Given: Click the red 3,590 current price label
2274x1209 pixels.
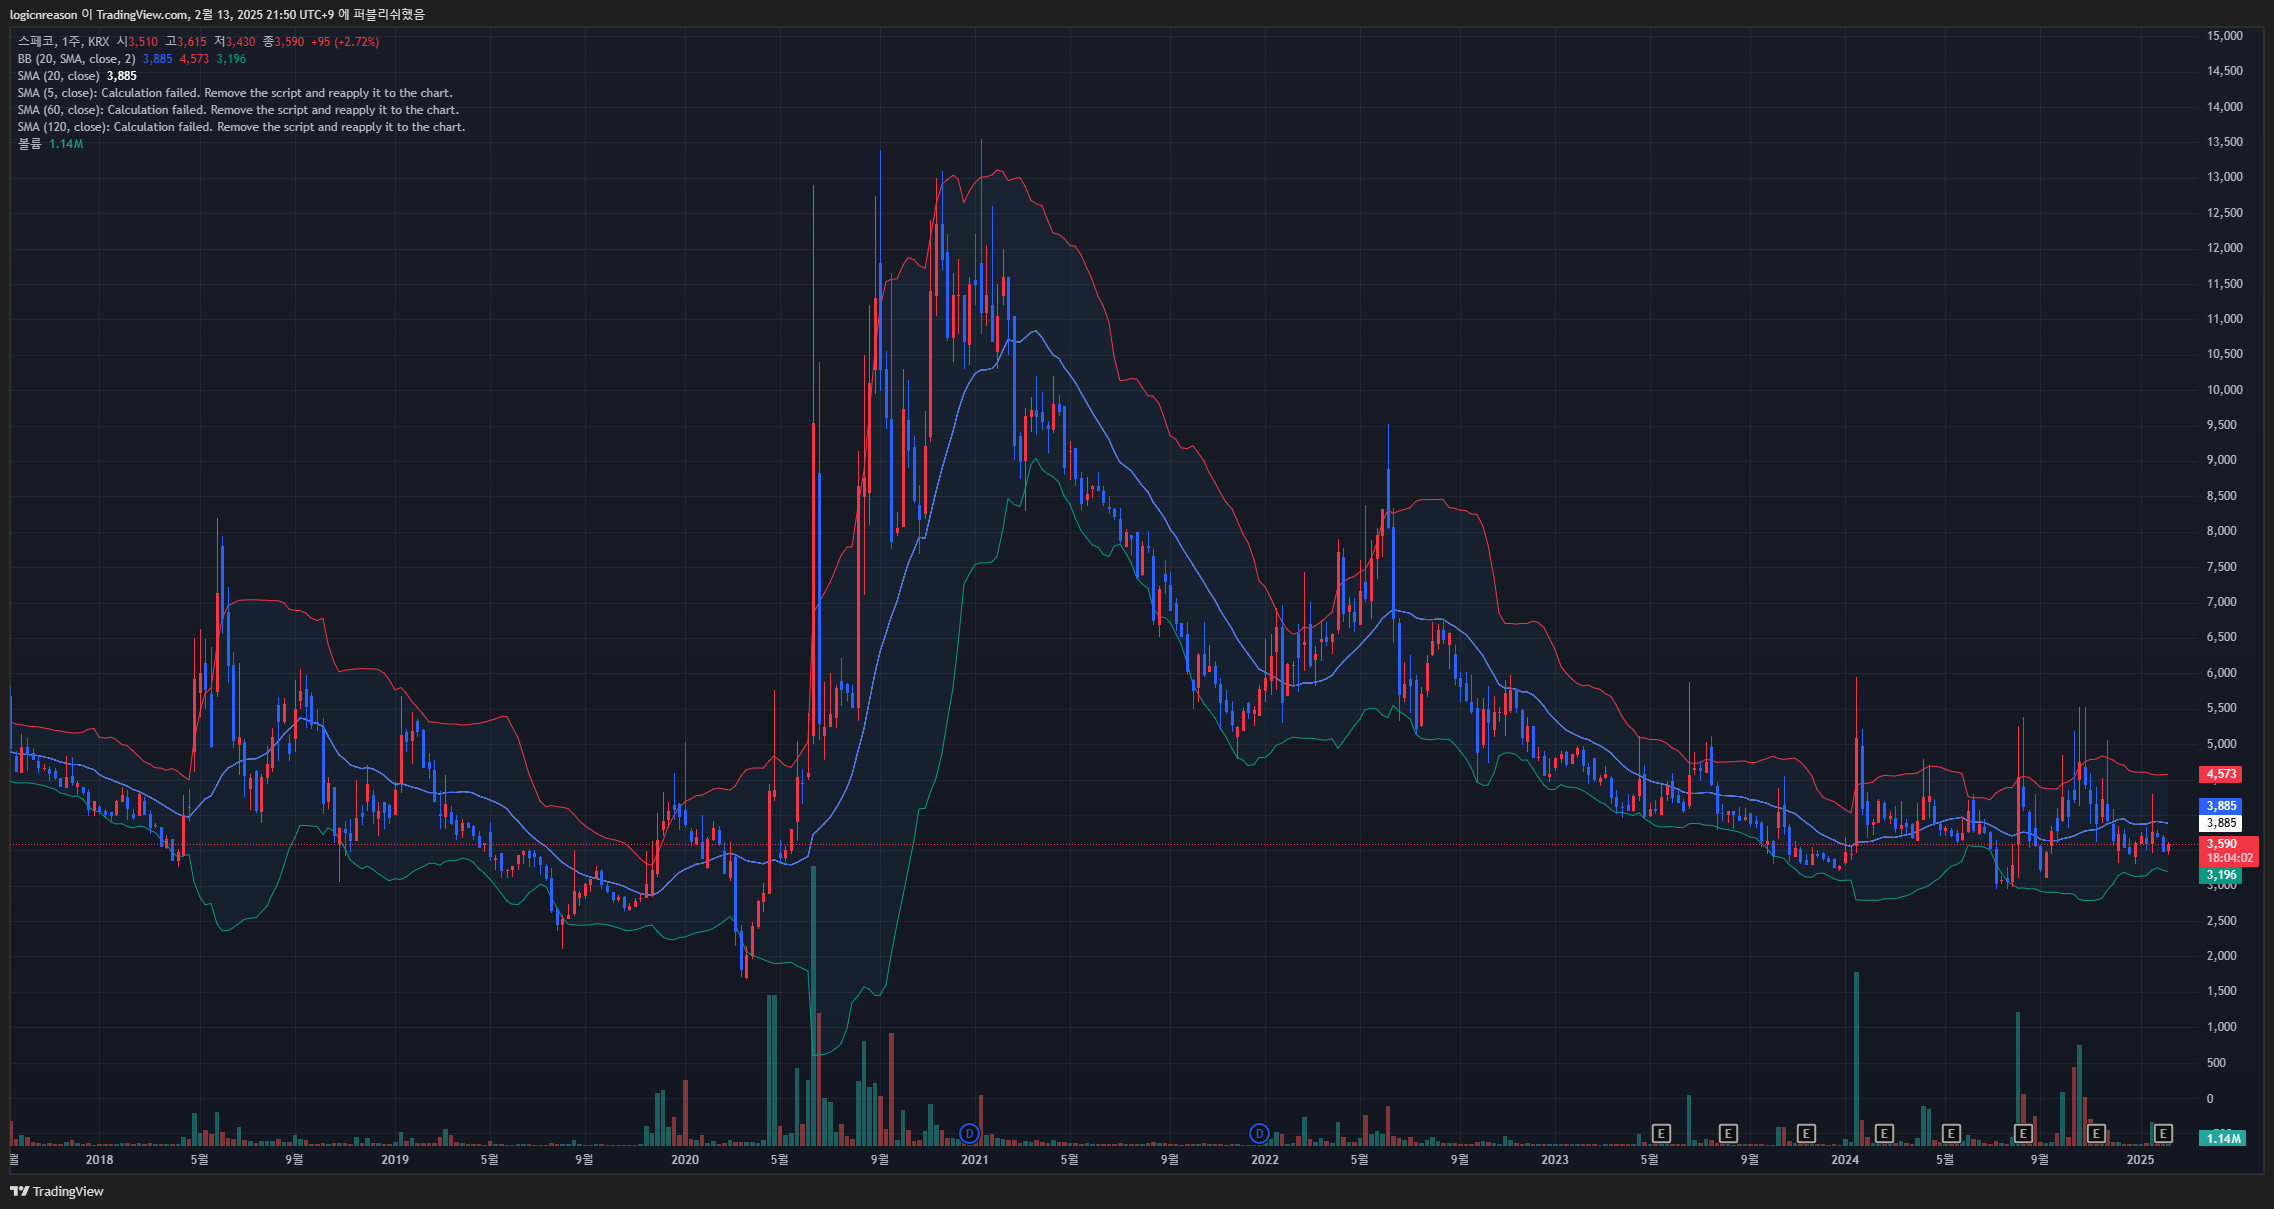Looking at the screenshot, I should click(x=2223, y=844).
